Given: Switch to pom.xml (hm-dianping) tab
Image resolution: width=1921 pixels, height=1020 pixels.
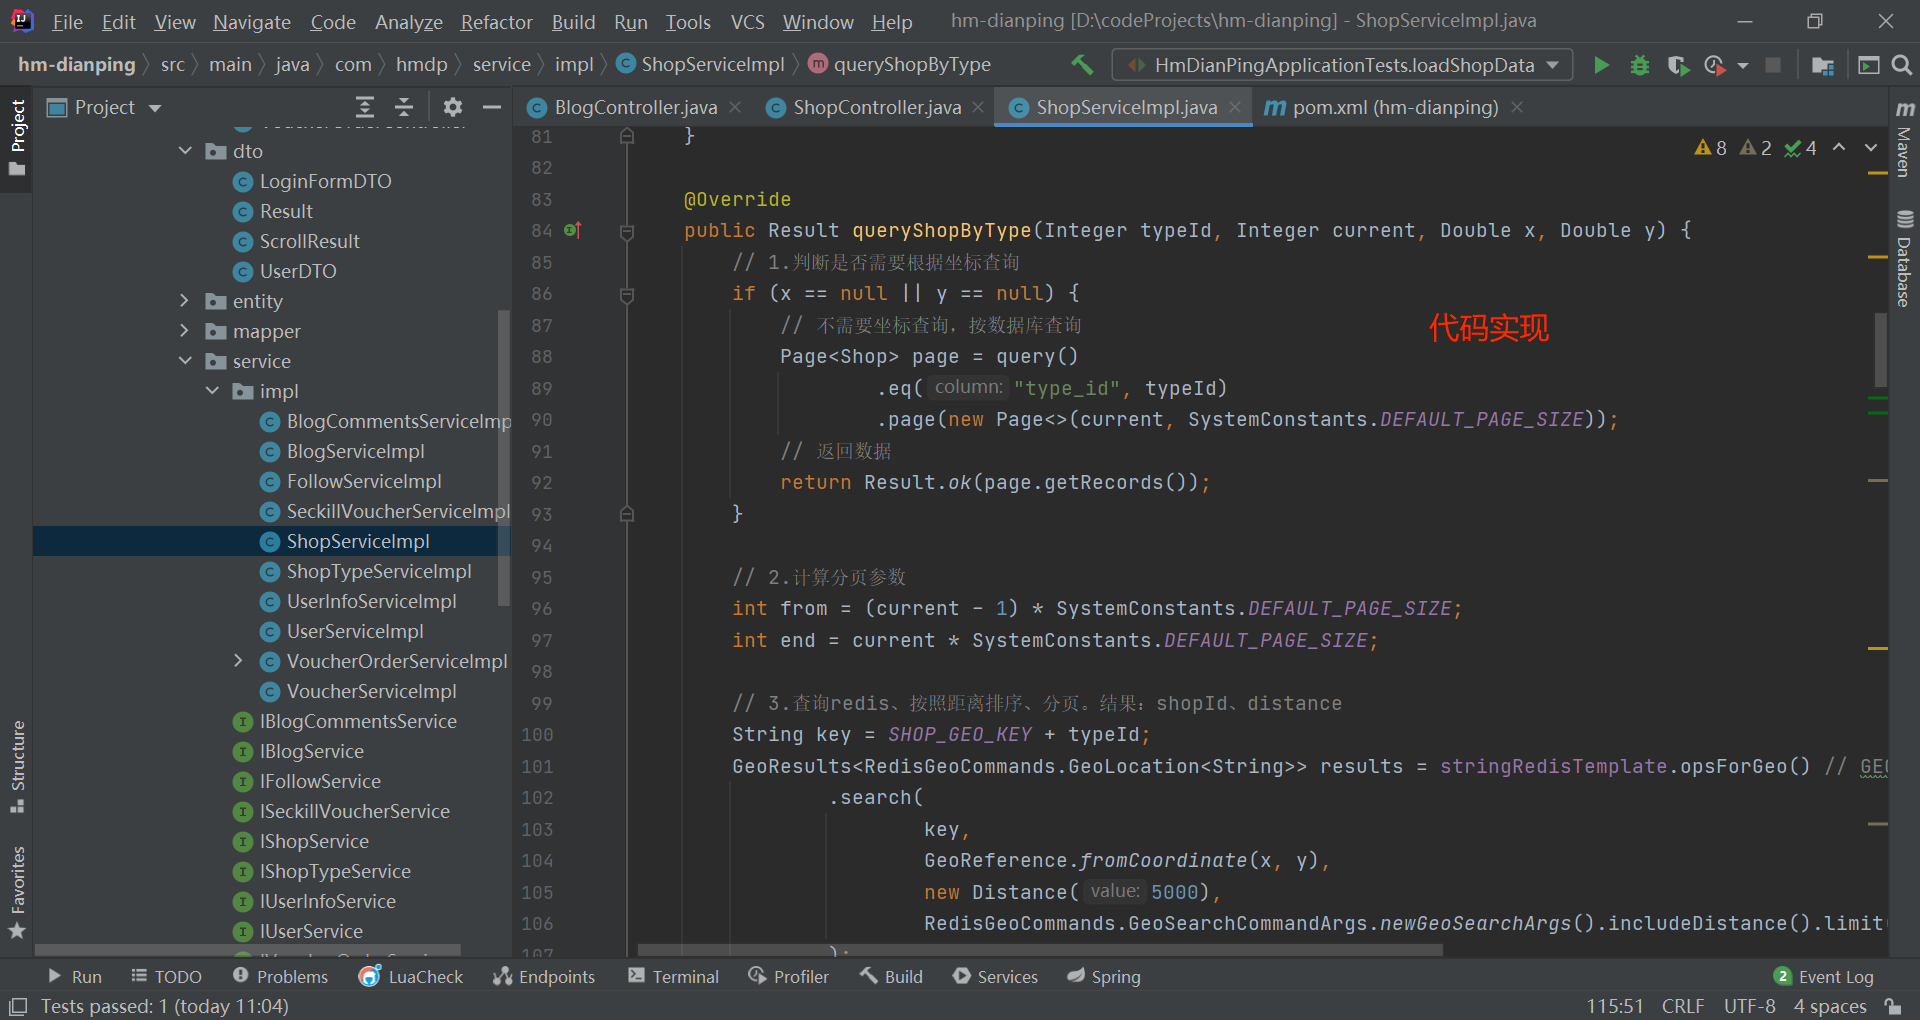Looking at the screenshot, I should 1394,107.
